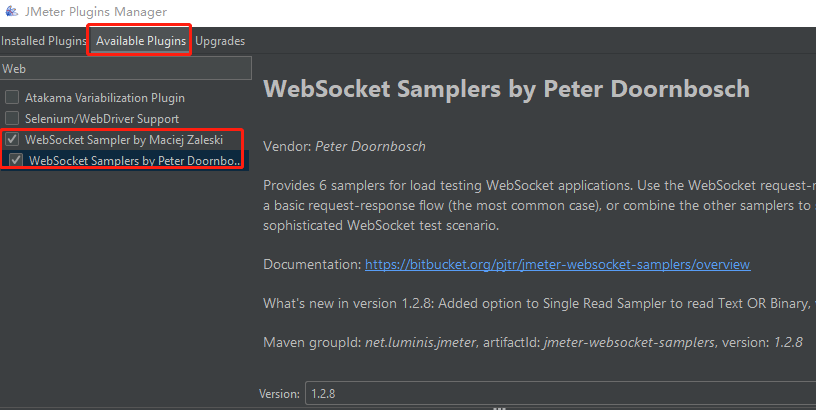Go to the Upgrades tab
This screenshot has width=816, height=410.
point(220,41)
